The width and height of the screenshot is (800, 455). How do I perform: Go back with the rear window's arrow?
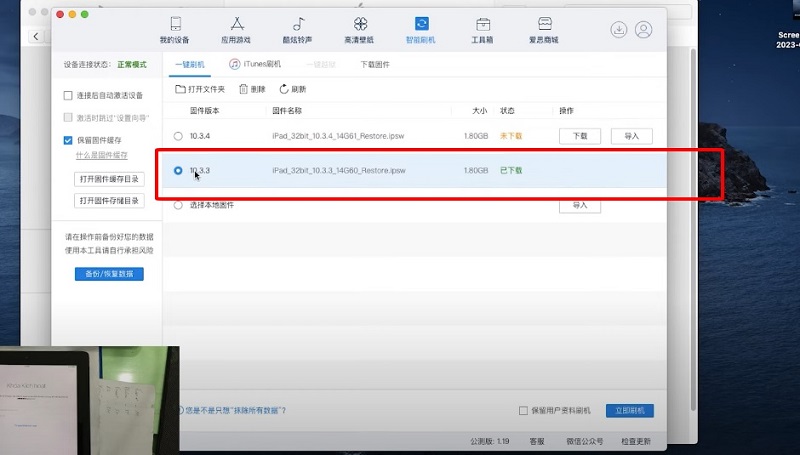point(36,36)
